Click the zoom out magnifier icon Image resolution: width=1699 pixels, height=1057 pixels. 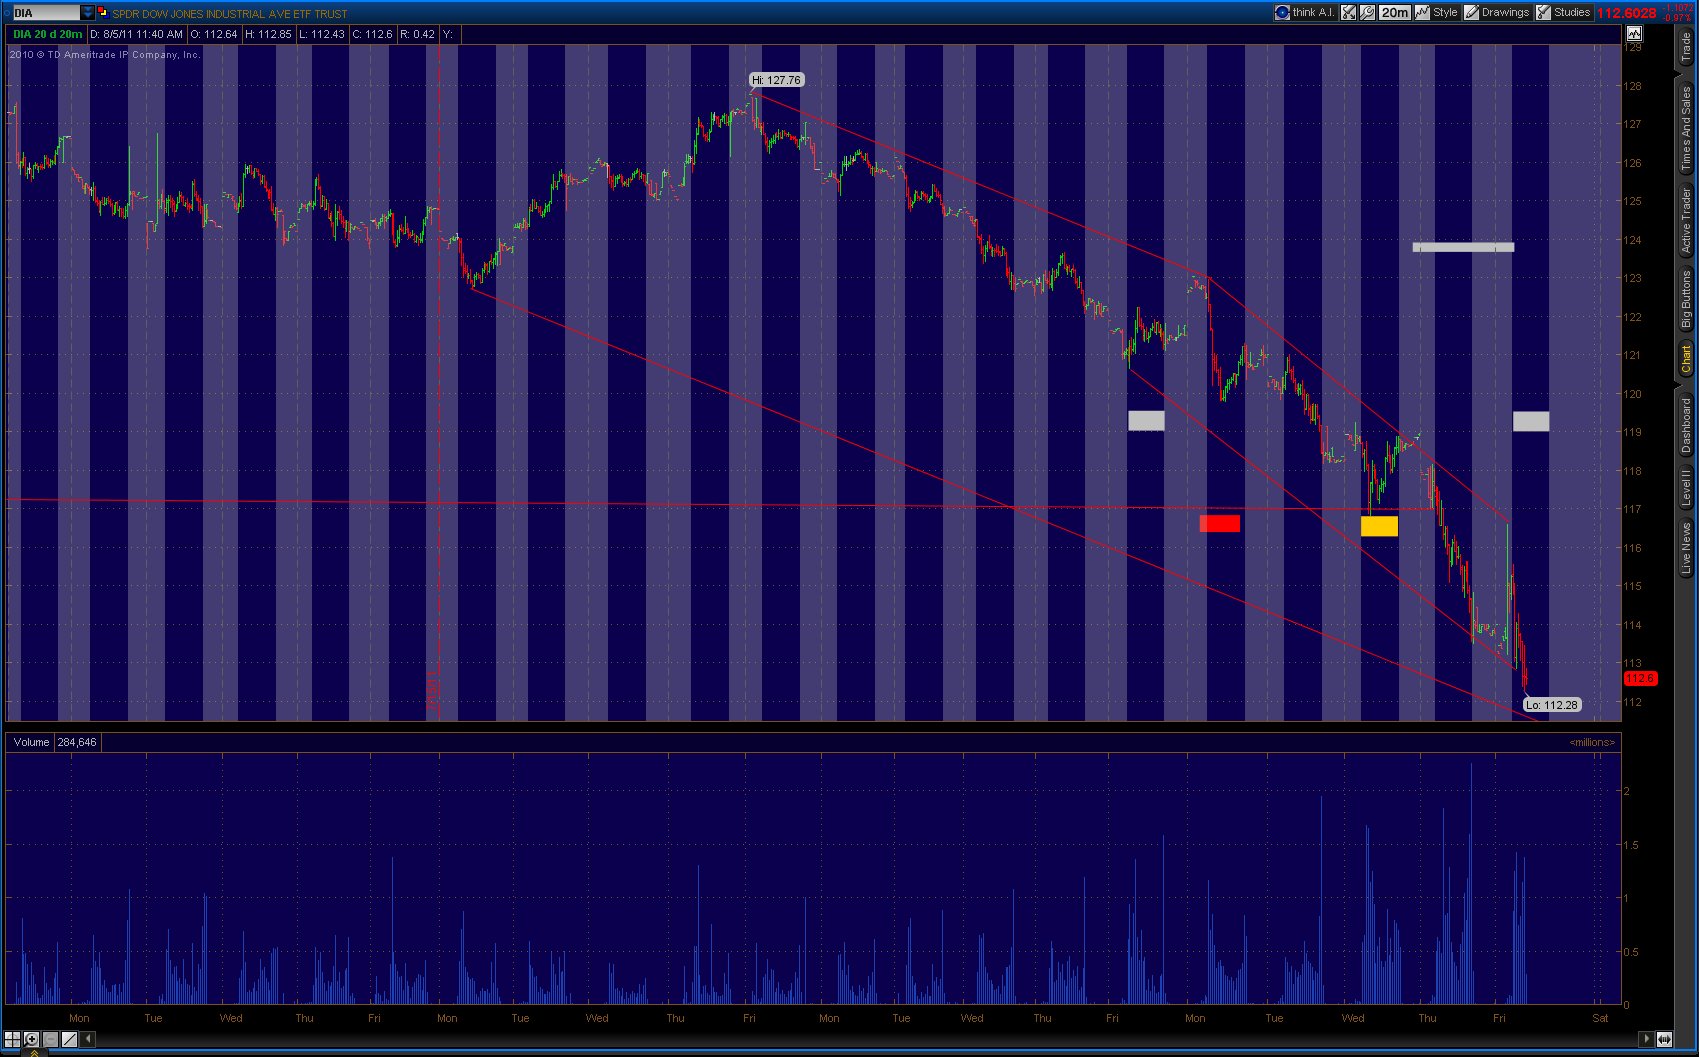50,1039
